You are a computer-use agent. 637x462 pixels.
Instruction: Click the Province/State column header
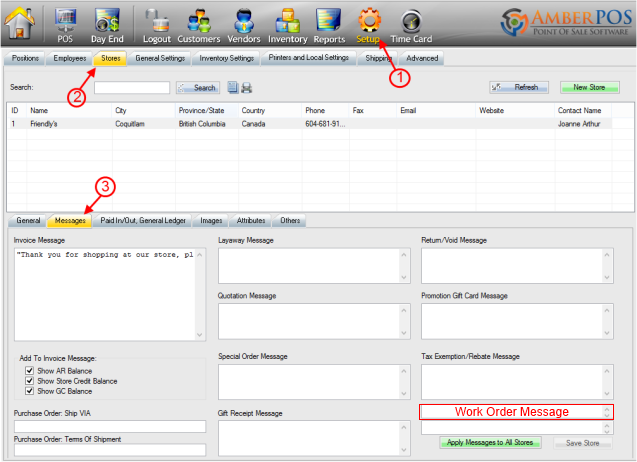pos(207,110)
